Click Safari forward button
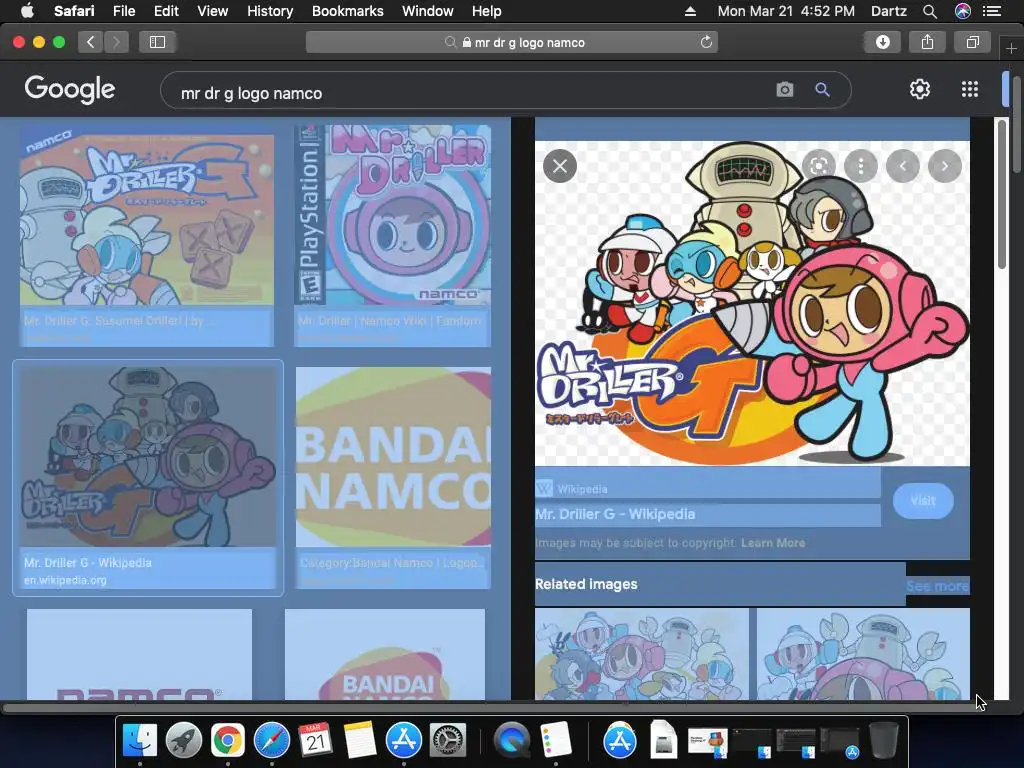The height and width of the screenshot is (768, 1024). (116, 42)
